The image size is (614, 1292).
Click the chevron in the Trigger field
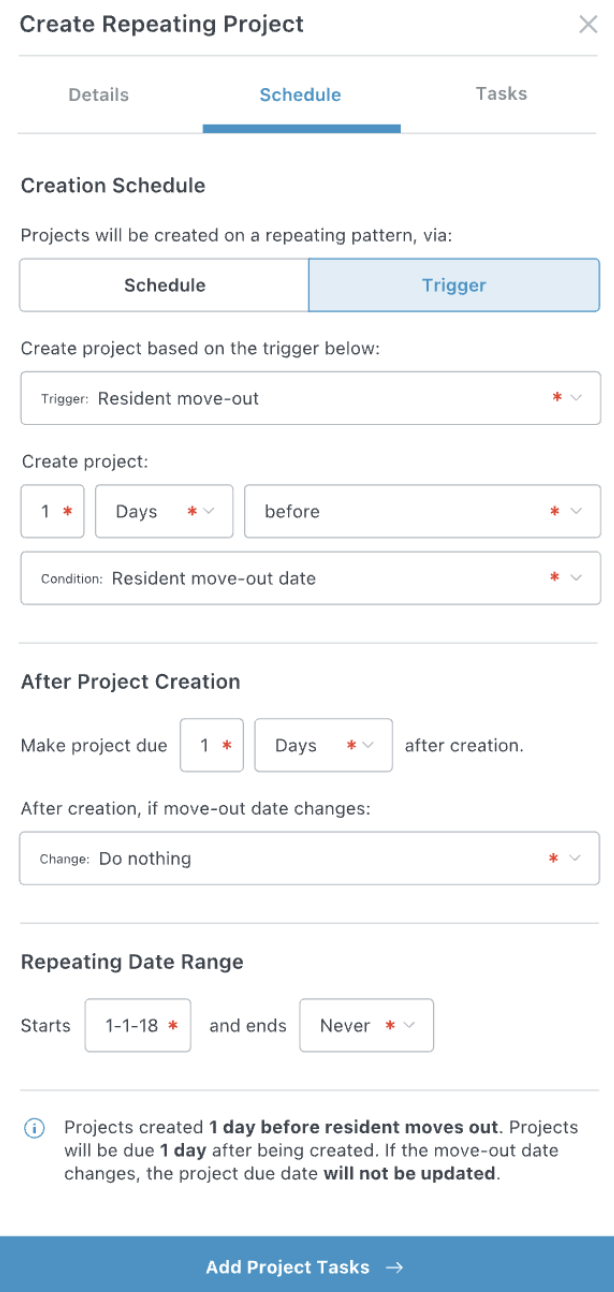tap(576, 398)
